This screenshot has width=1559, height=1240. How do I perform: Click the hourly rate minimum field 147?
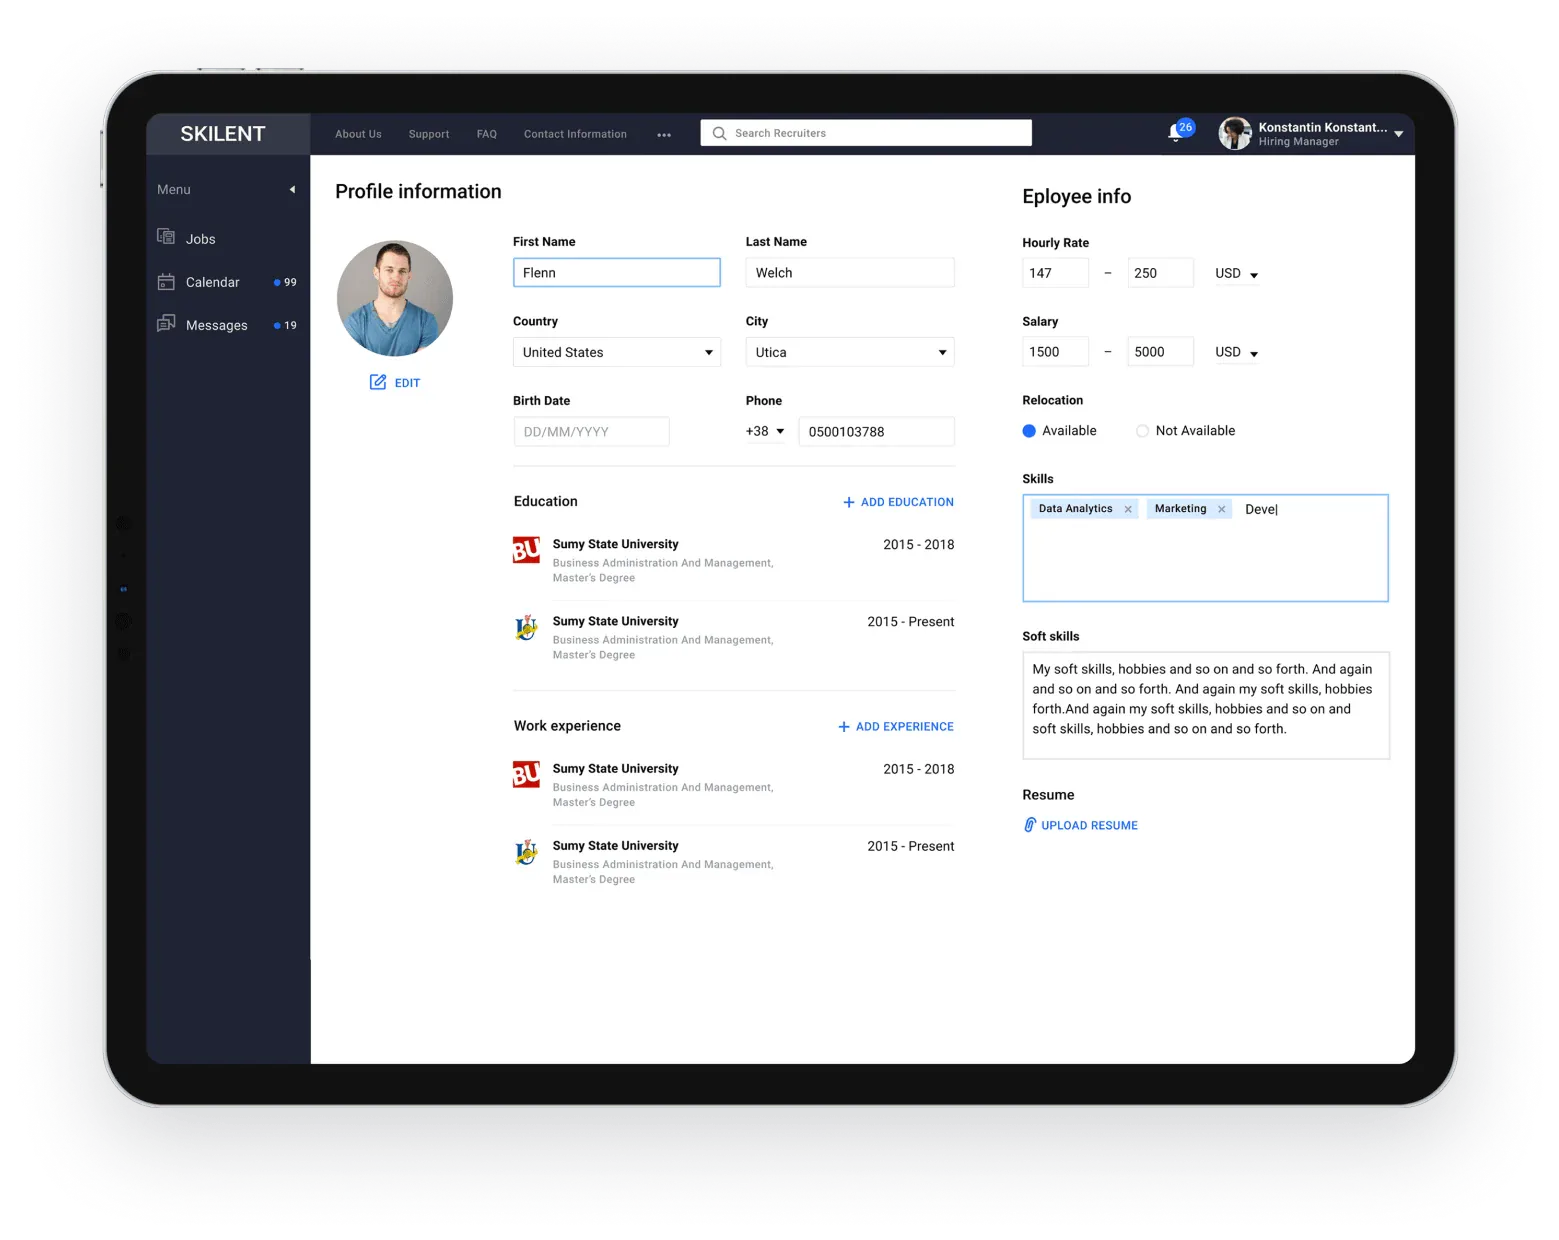click(1055, 273)
